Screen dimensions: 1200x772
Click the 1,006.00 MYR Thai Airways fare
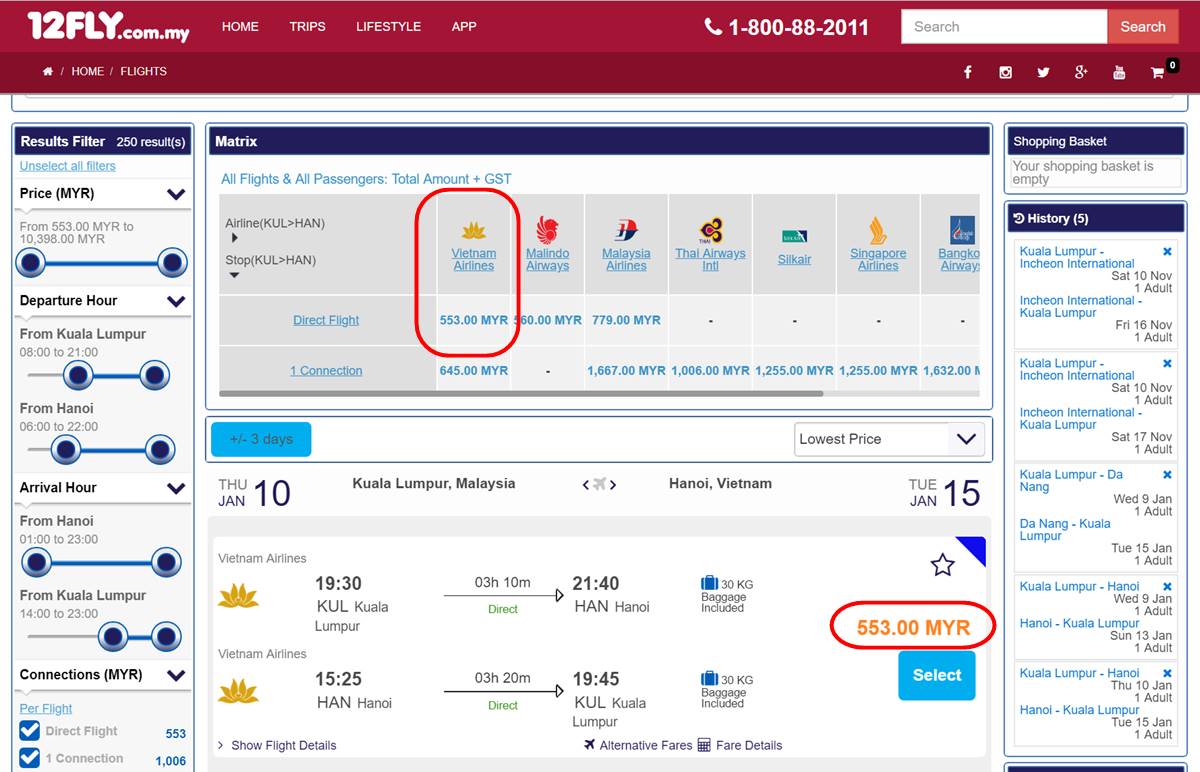pyautogui.click(x=710, y=371)
